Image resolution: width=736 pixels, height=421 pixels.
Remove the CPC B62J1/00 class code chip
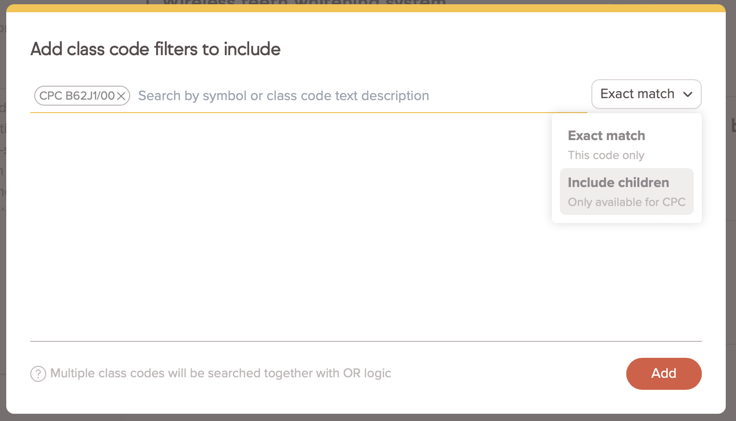[x=121, y=96]
